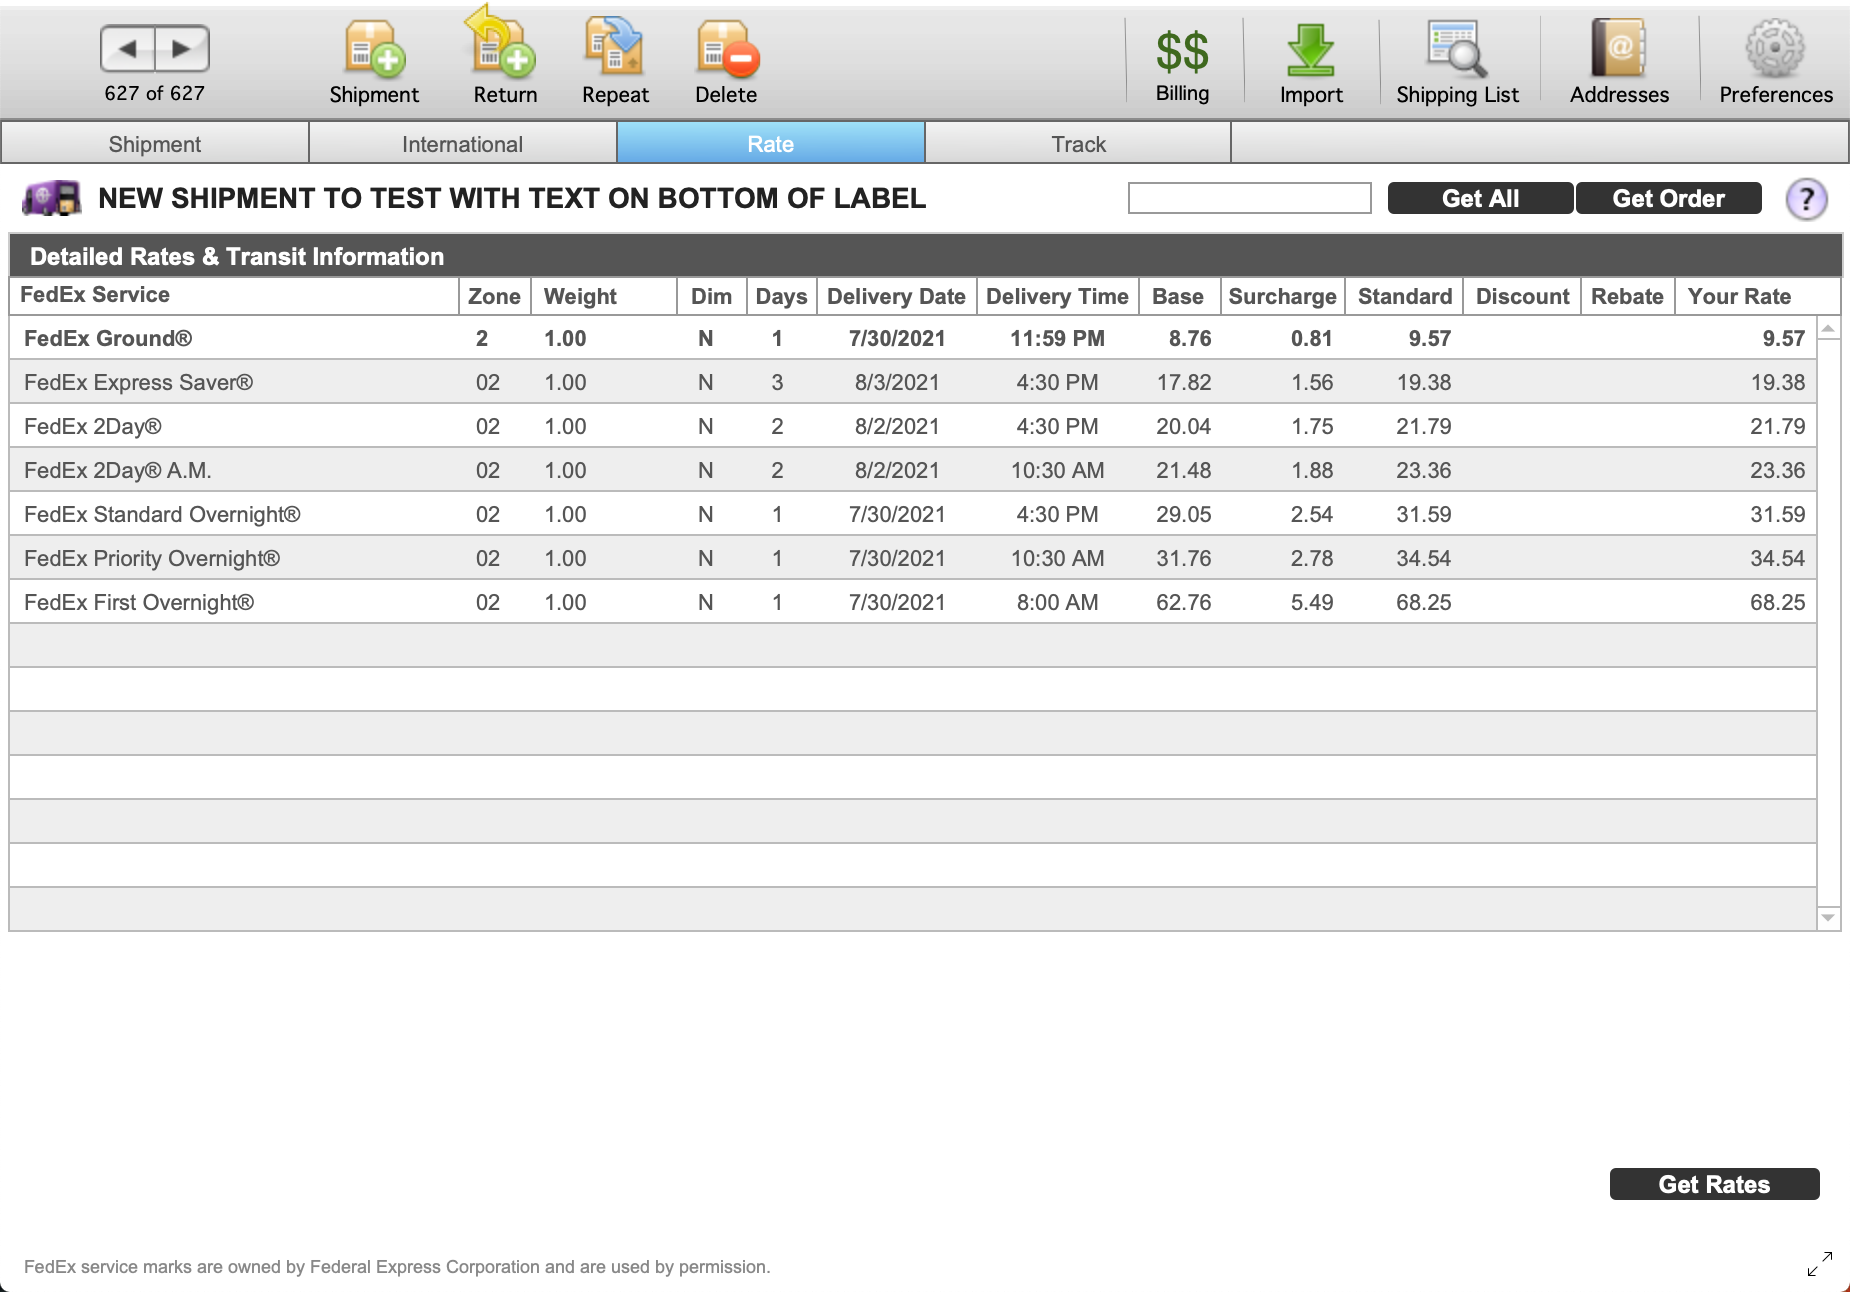
Task: Select the FedEx Priority Overnight® row
Action: (913, 558)
